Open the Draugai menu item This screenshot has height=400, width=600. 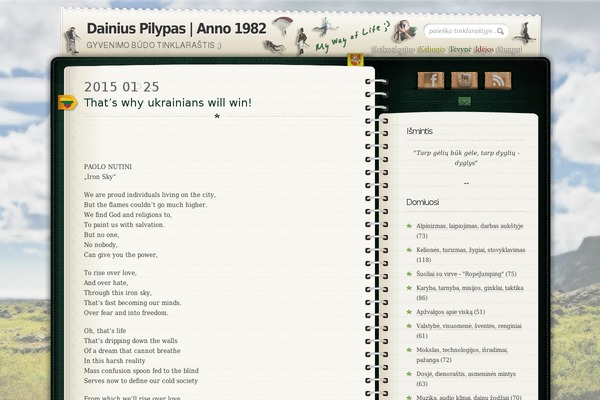click(509, 49)
